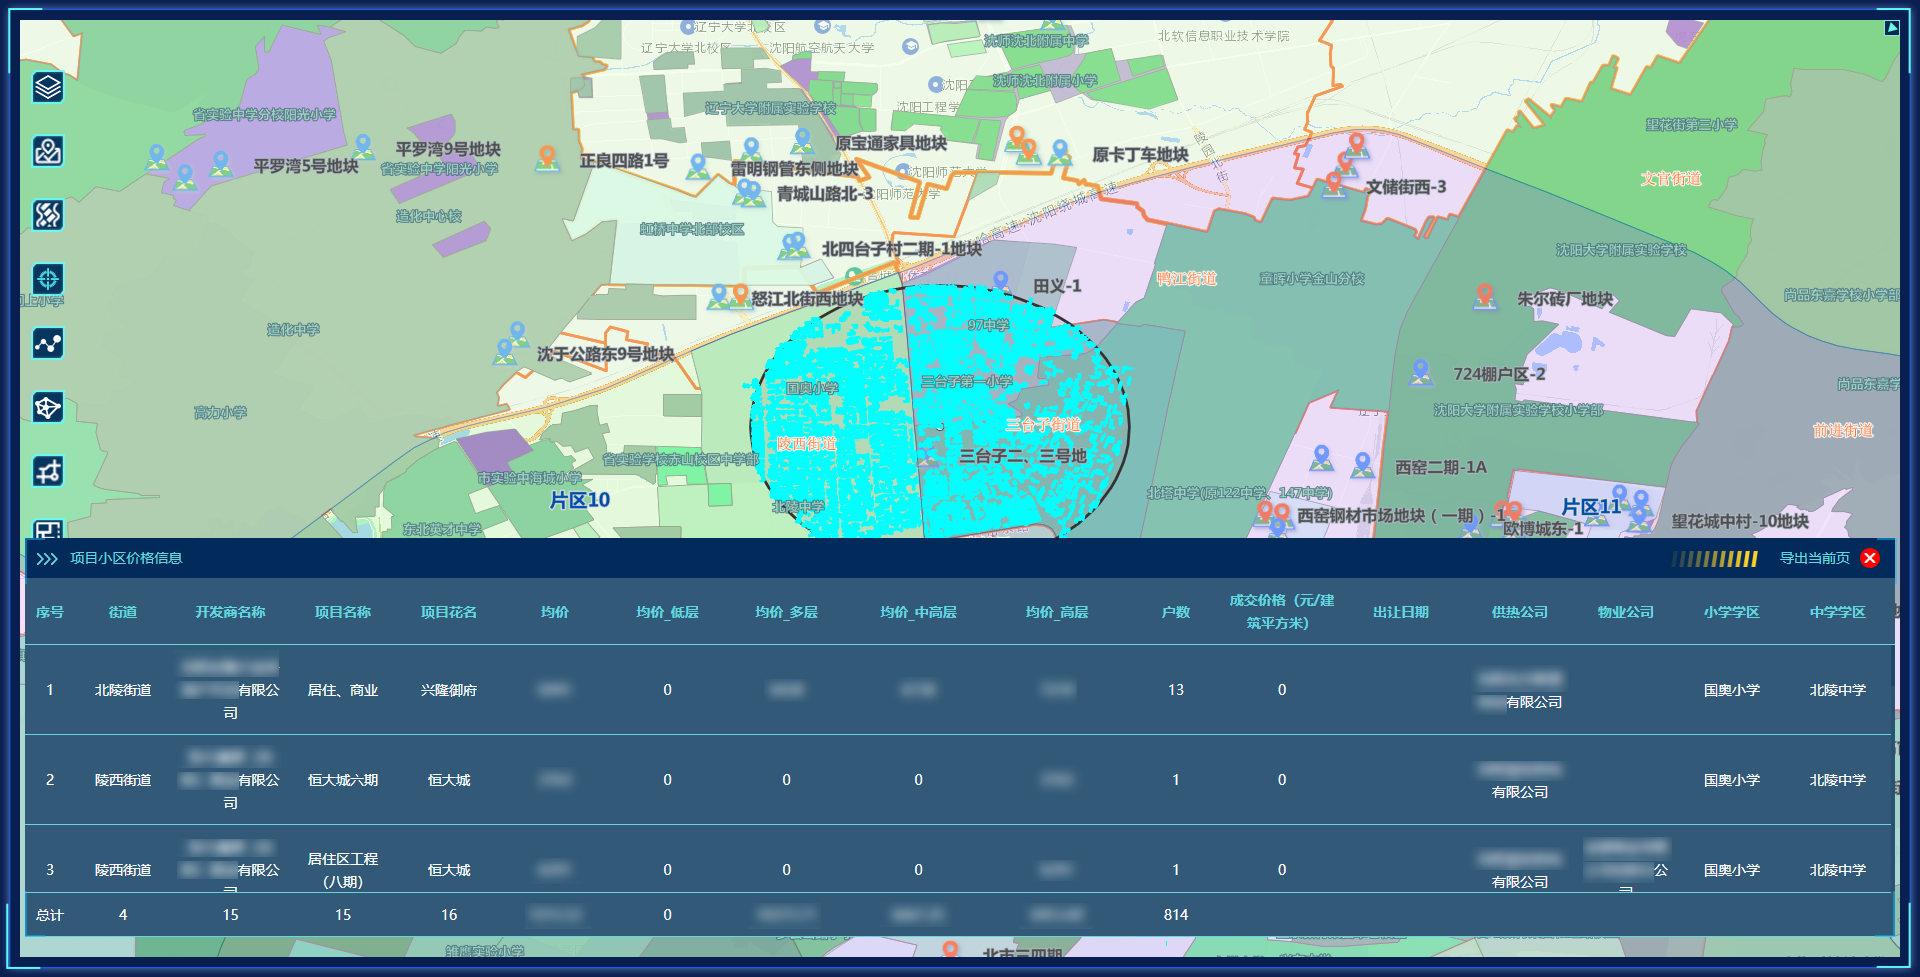
Task: Select the blue marker by 田义-1
Action: click(x=1001, y=282)
